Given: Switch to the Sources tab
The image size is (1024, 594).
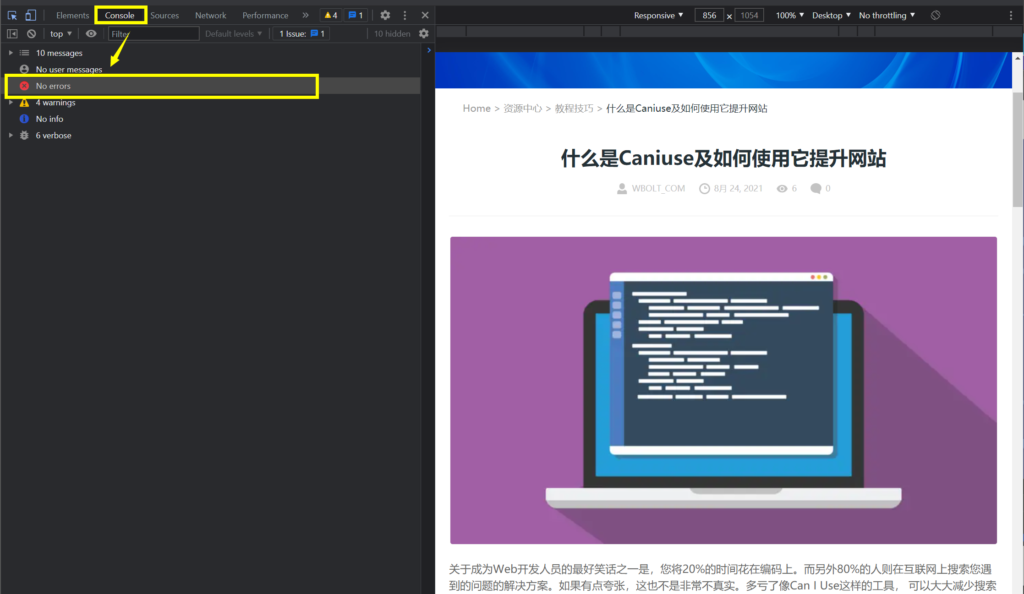Looking at the screenshot, I should (x=165, y=15).
